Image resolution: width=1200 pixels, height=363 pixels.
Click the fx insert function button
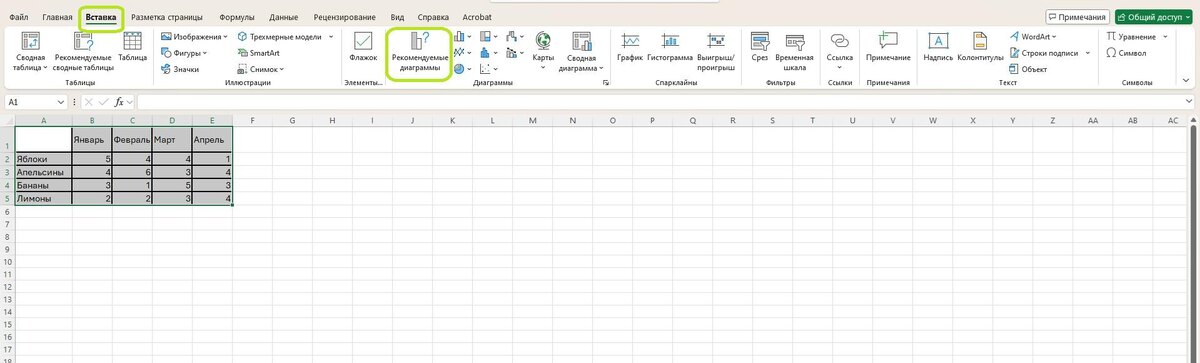click(118, 102)
